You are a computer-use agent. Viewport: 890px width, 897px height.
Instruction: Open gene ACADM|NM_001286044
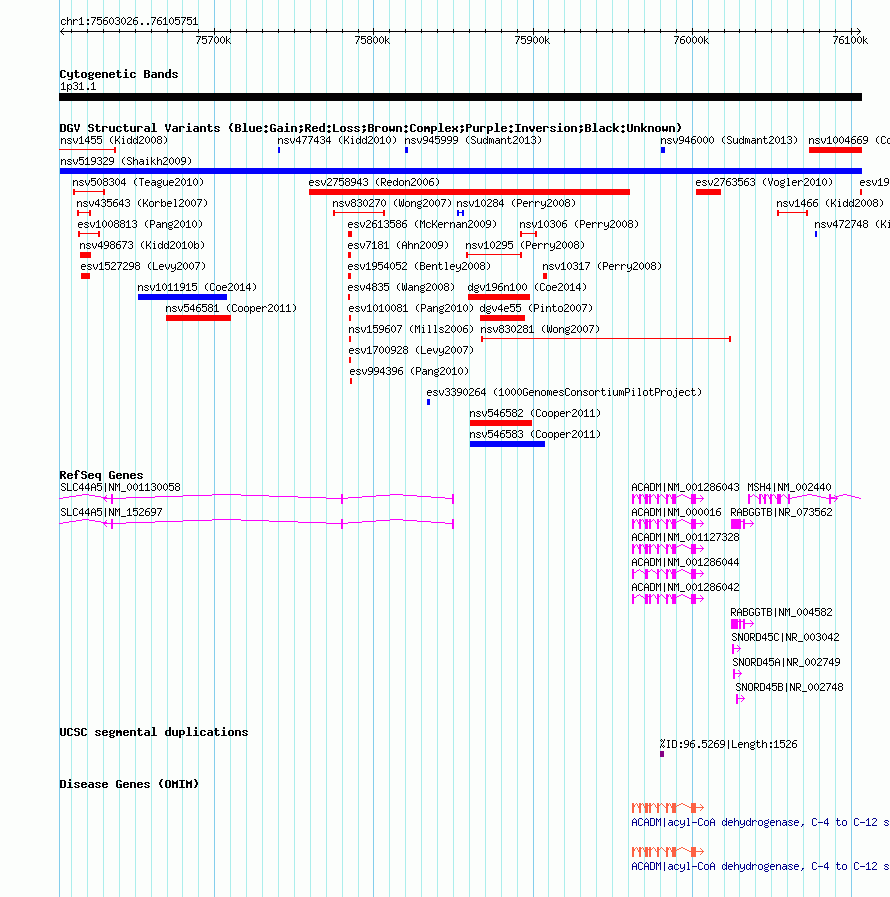[685, 562]
